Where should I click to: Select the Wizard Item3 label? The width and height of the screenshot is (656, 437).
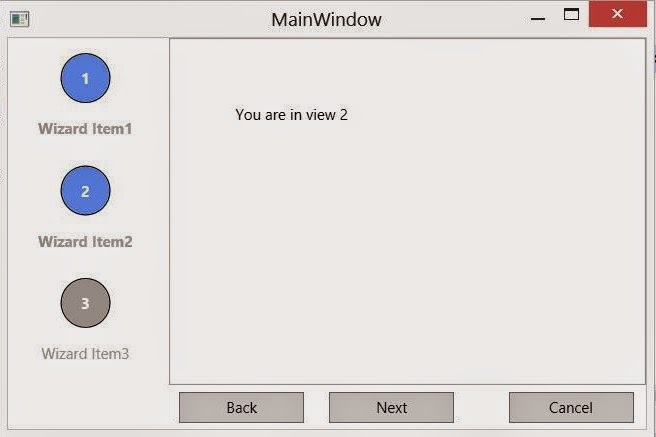coord(85,354)
